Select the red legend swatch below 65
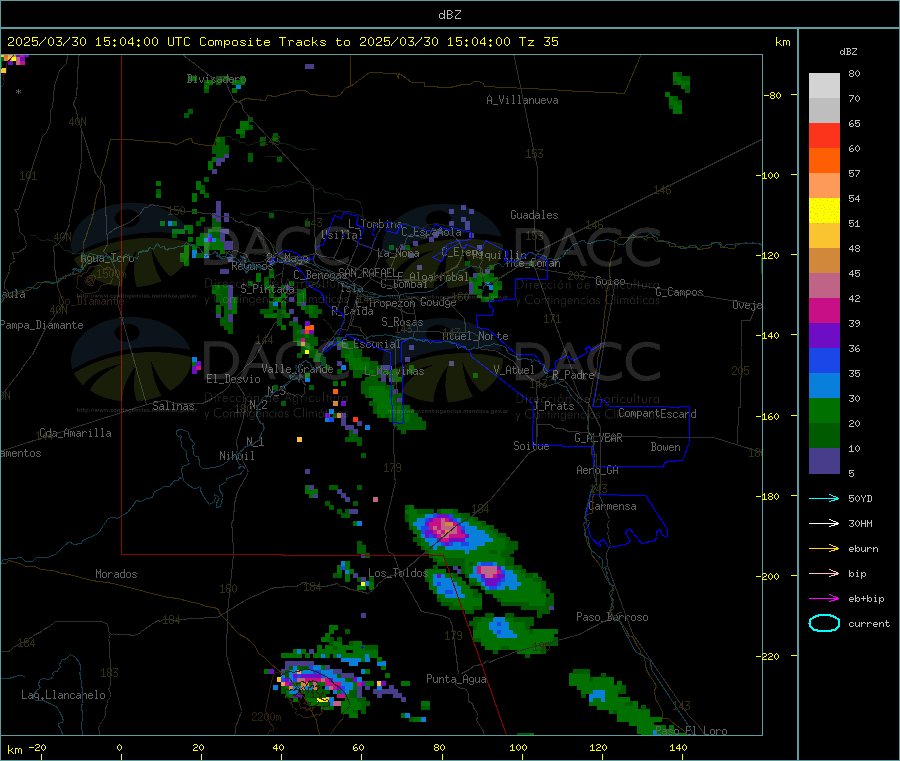Viewport: 900px width, 761px height. [824, 135]
